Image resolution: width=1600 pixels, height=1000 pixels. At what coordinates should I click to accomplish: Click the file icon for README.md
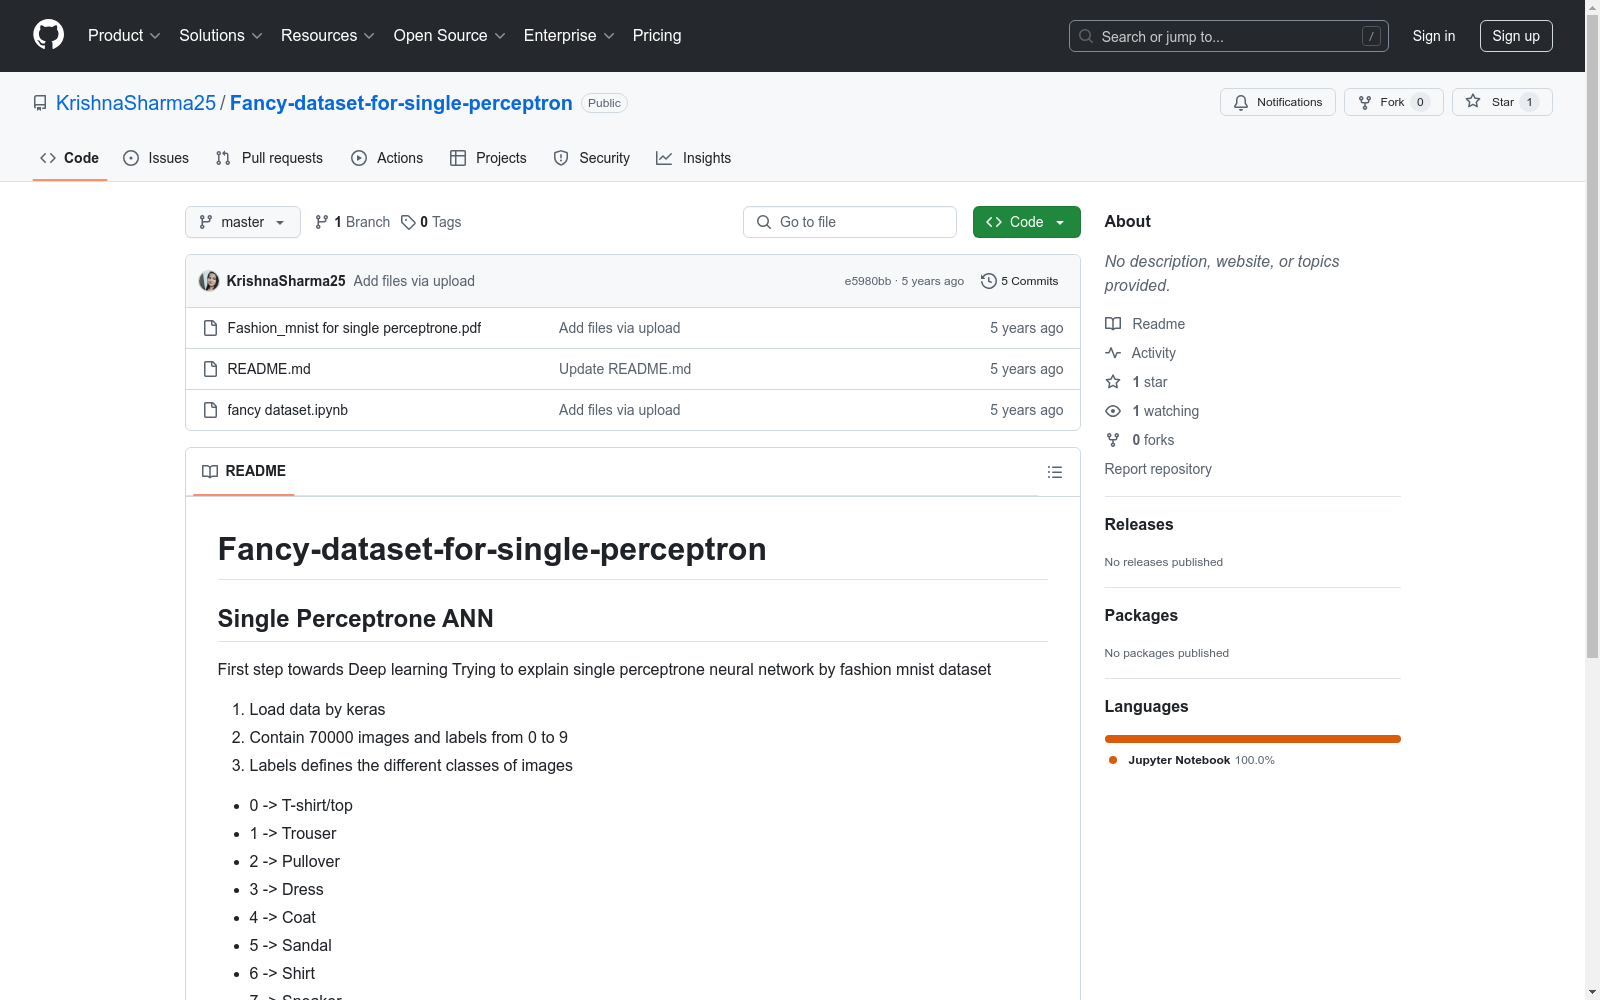(x=210, y=369)
